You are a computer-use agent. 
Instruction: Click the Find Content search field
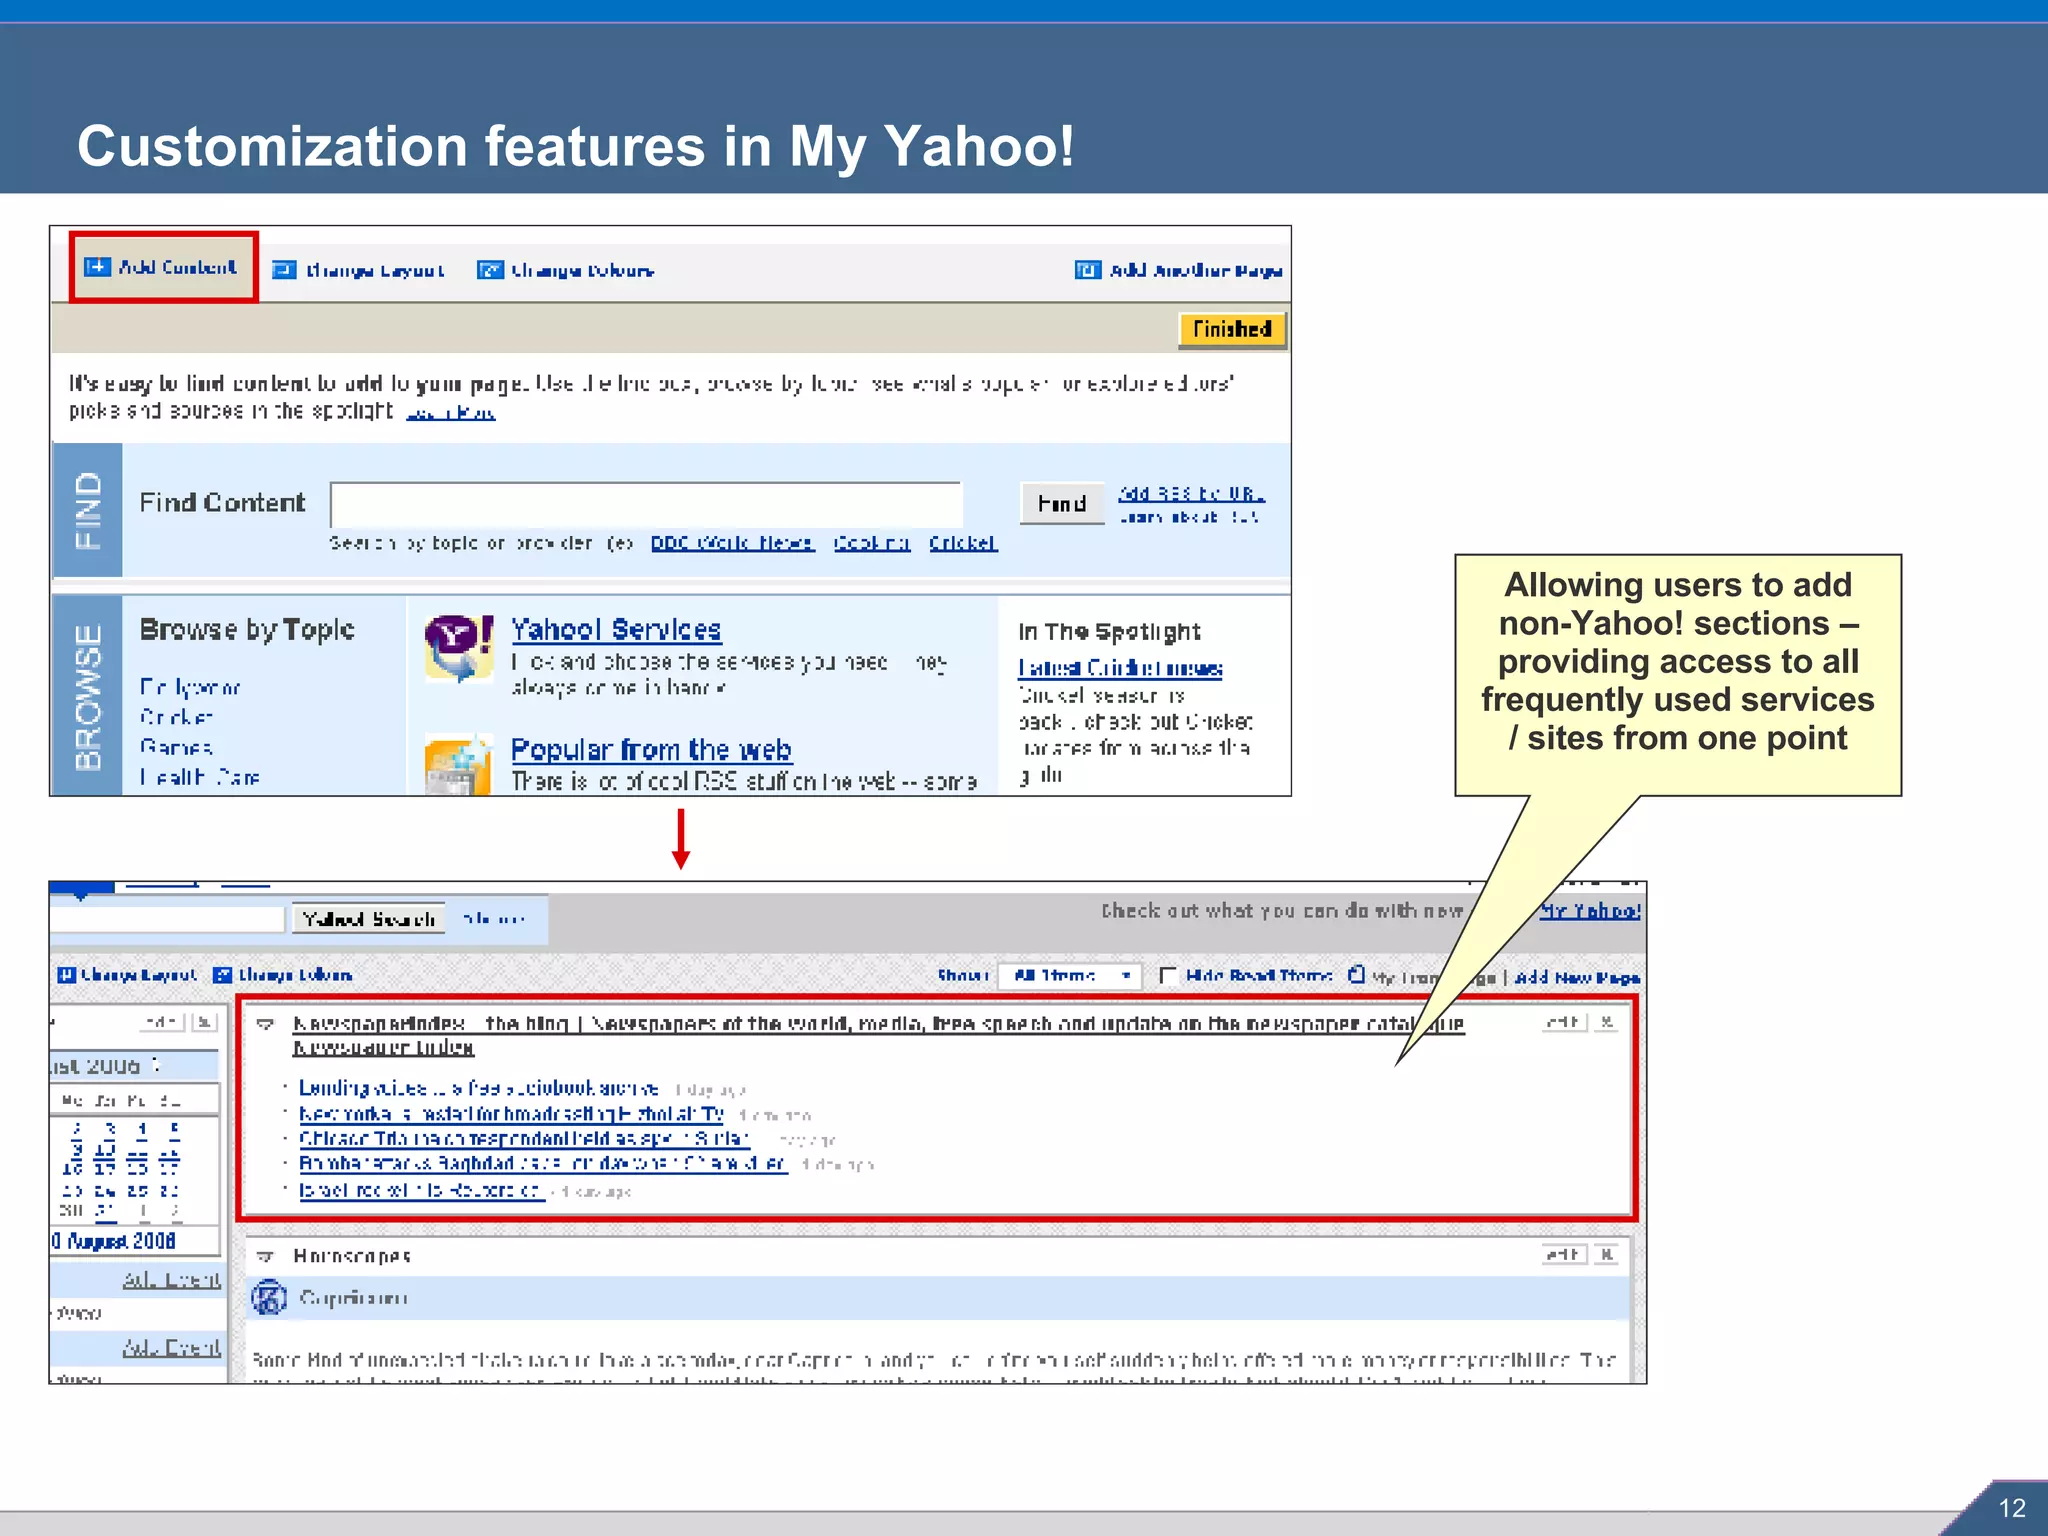[646, 504]
